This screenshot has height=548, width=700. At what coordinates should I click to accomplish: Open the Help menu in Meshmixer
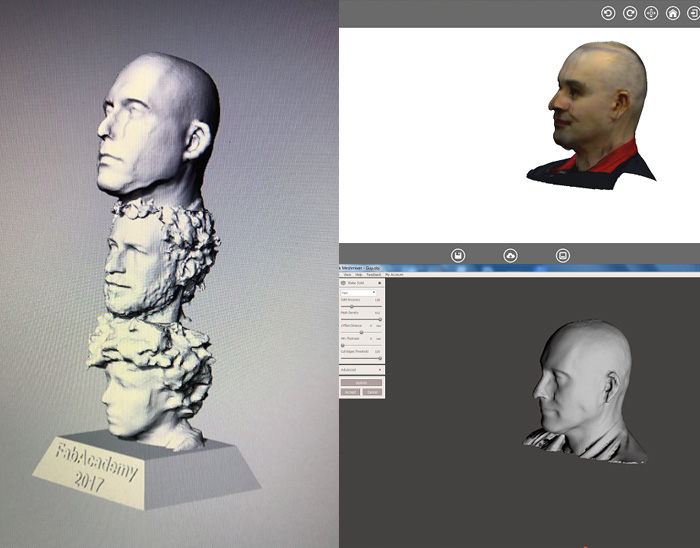tap(358, 274)
